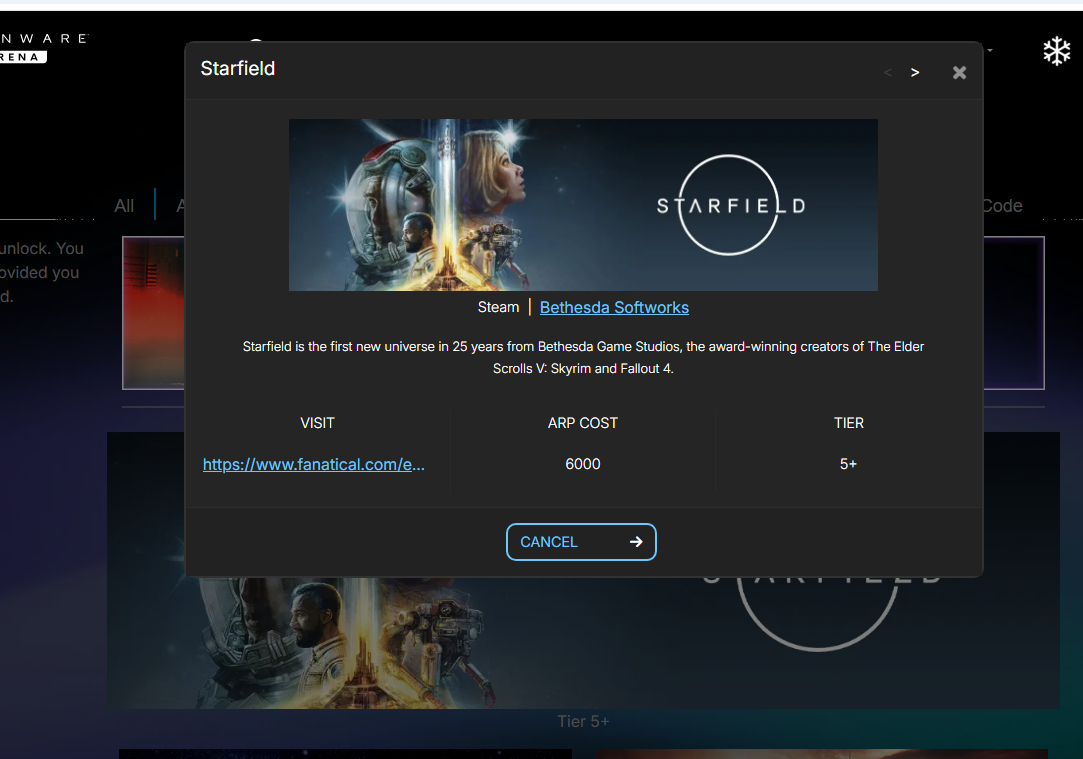Close the Starfield dialog with the X
Screen dimensions: 1083x759
(x=959, y=72)
